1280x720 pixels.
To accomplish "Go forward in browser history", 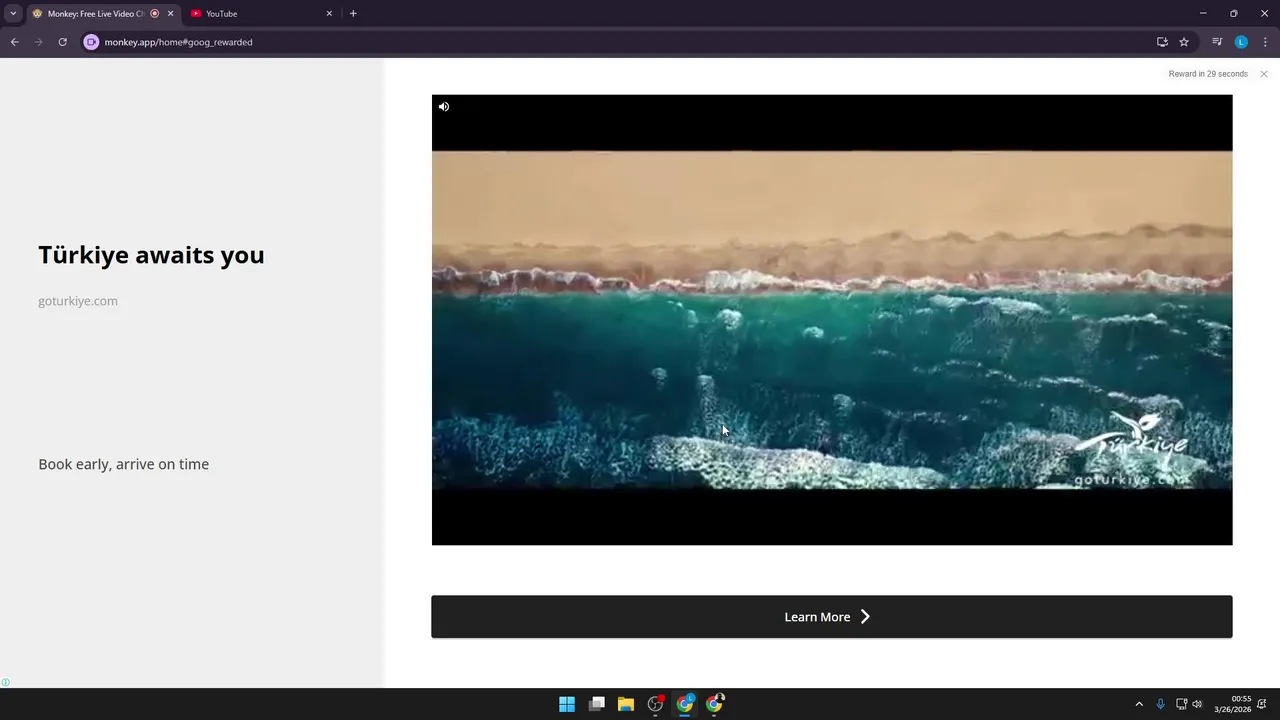I will pos(38,42).
